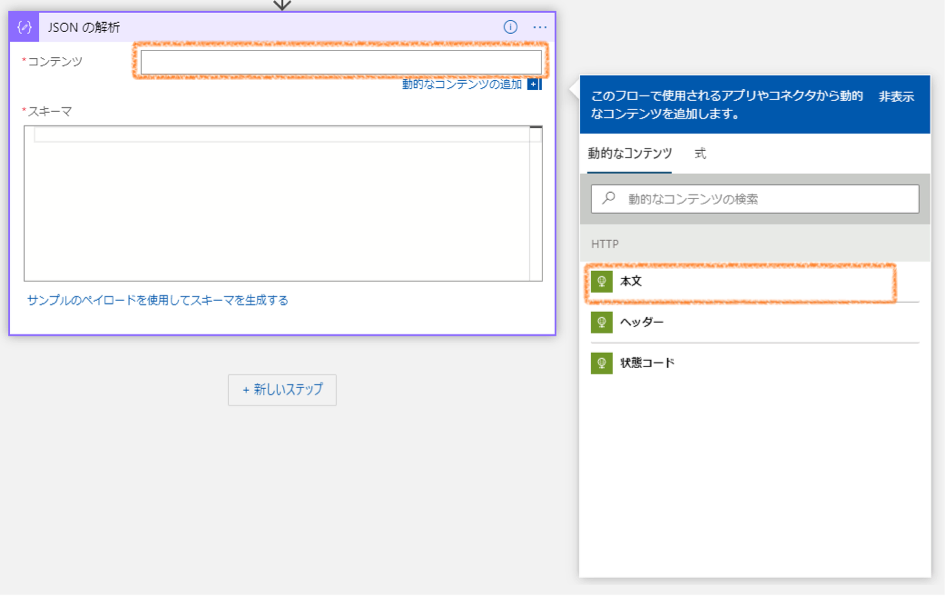Switch to the 動的なコンテンツ tab

point(630,154)
